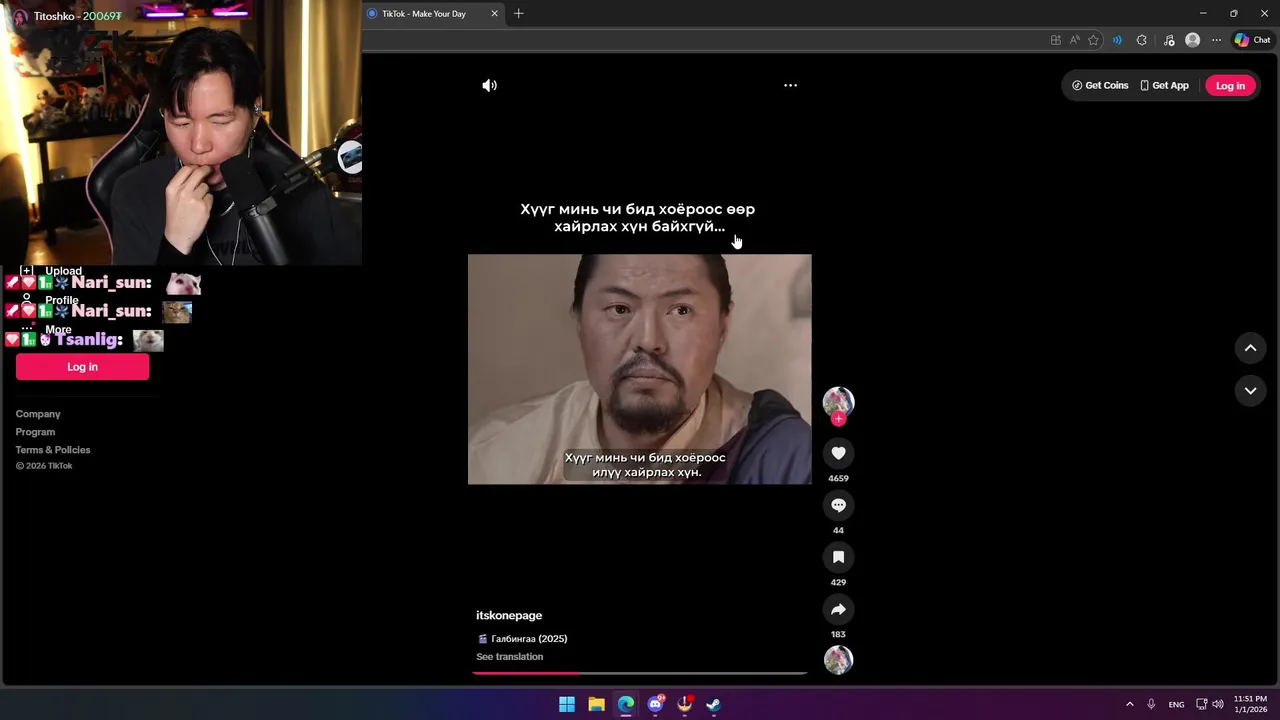Click the Log in button at top right
This screenshot has height=720, width=1280.
pos(1230,86)
